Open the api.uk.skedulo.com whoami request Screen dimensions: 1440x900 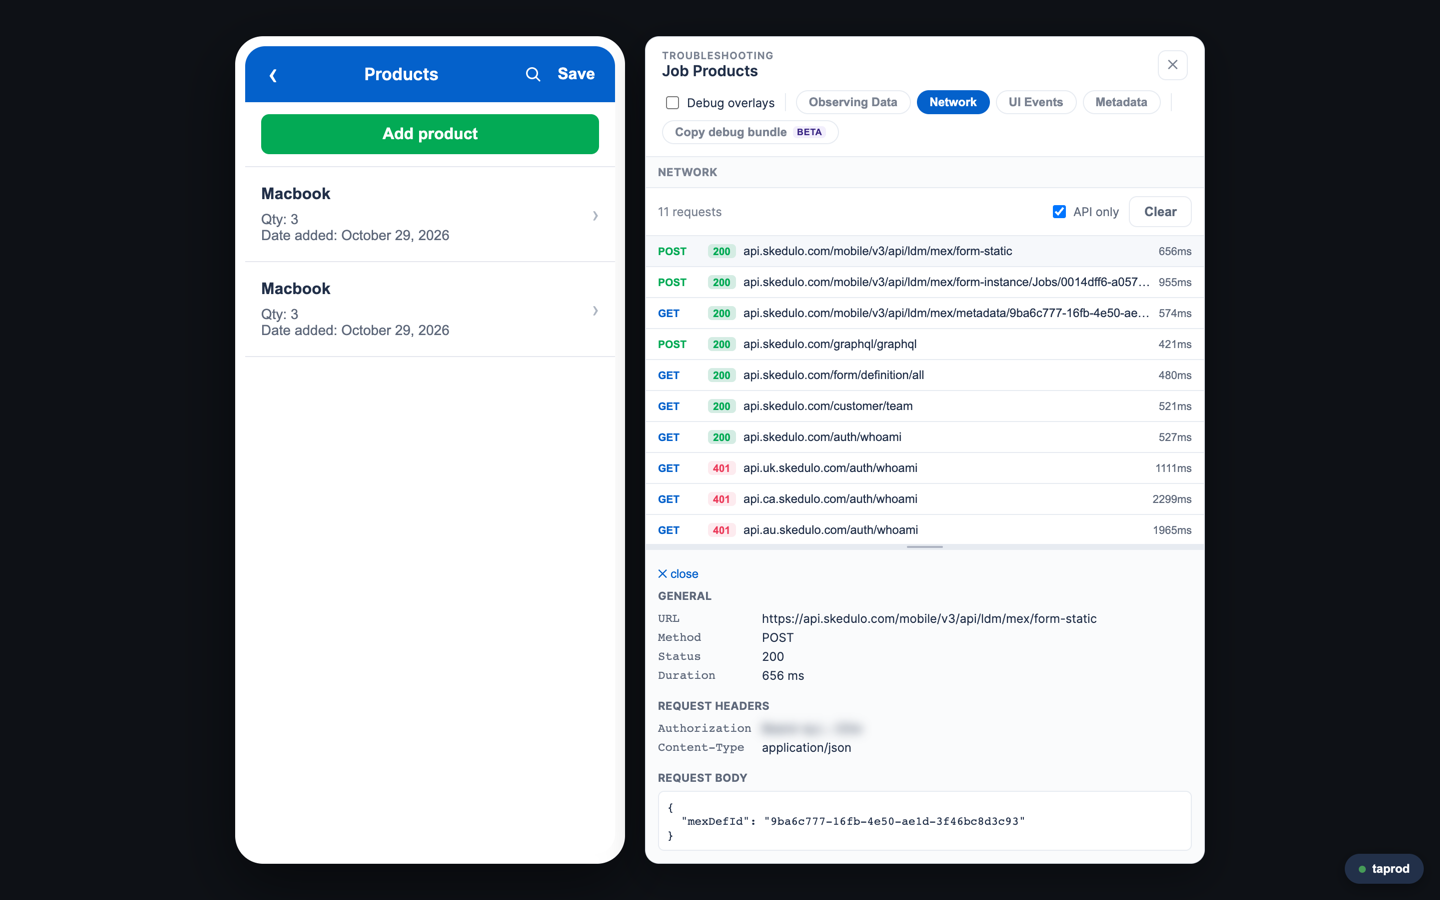(925, 468)
